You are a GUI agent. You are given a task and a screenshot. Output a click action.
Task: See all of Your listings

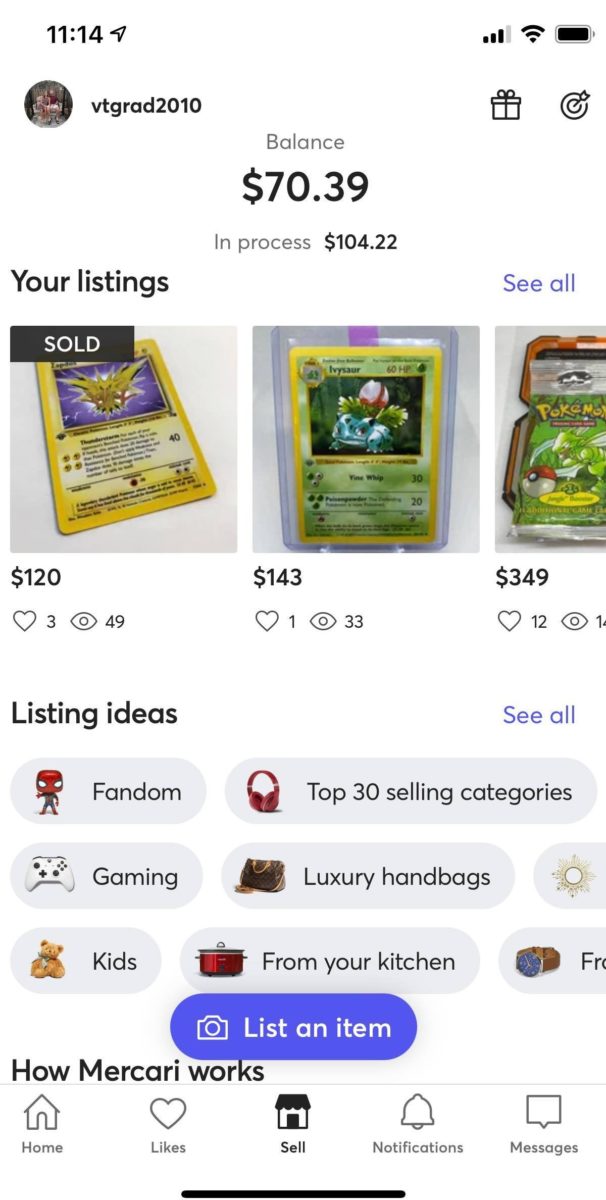coord(540,283)
